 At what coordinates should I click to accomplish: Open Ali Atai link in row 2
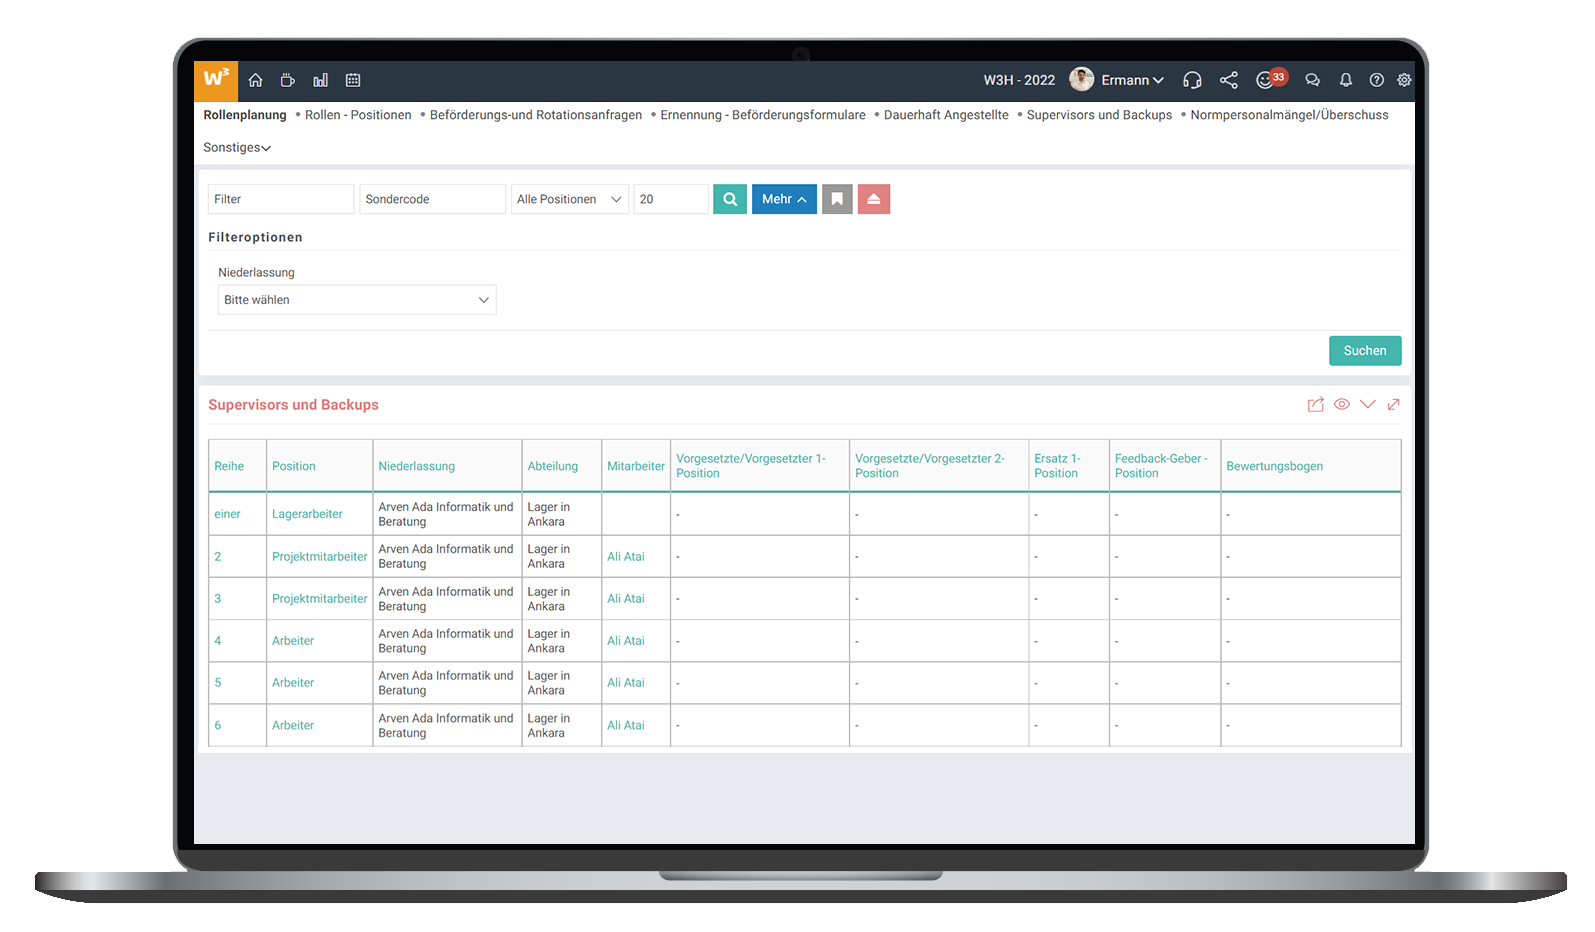pyautogui.click(x=626, y=557)
